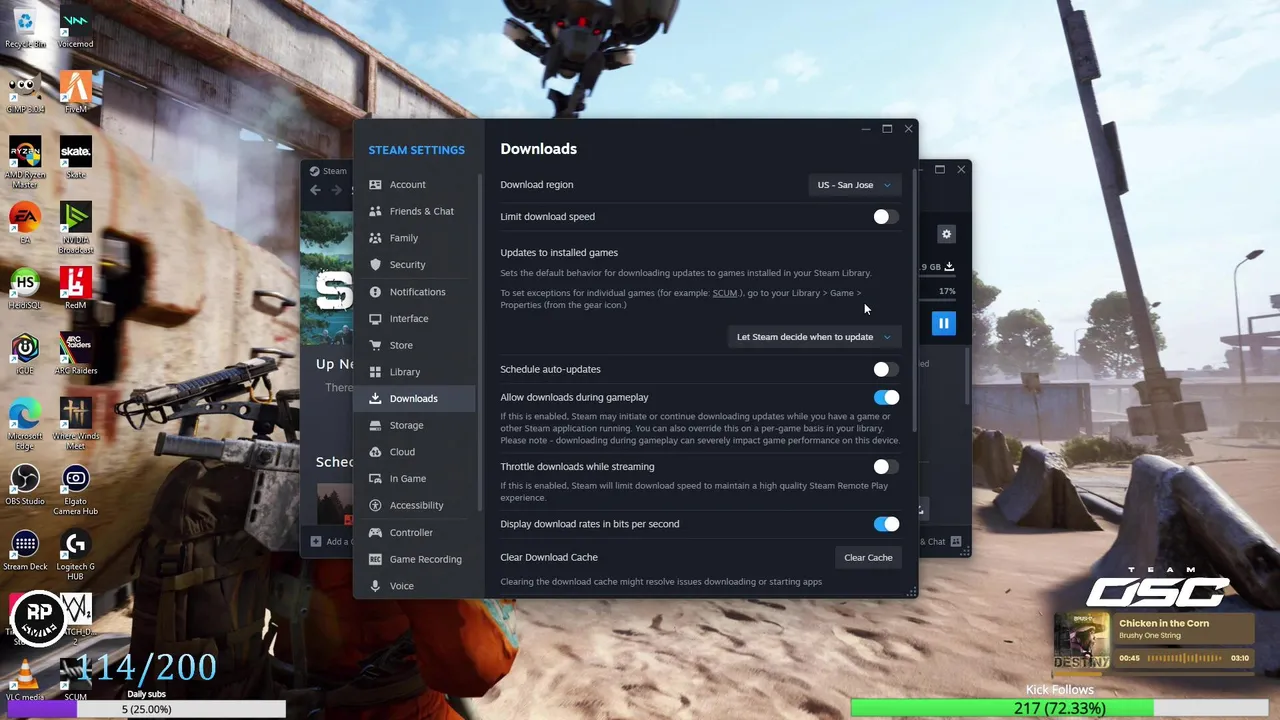Viewport: 1280px width, 720px height.
Task: Open the Controller gamepad icon
Action: [x=375, y=532]
